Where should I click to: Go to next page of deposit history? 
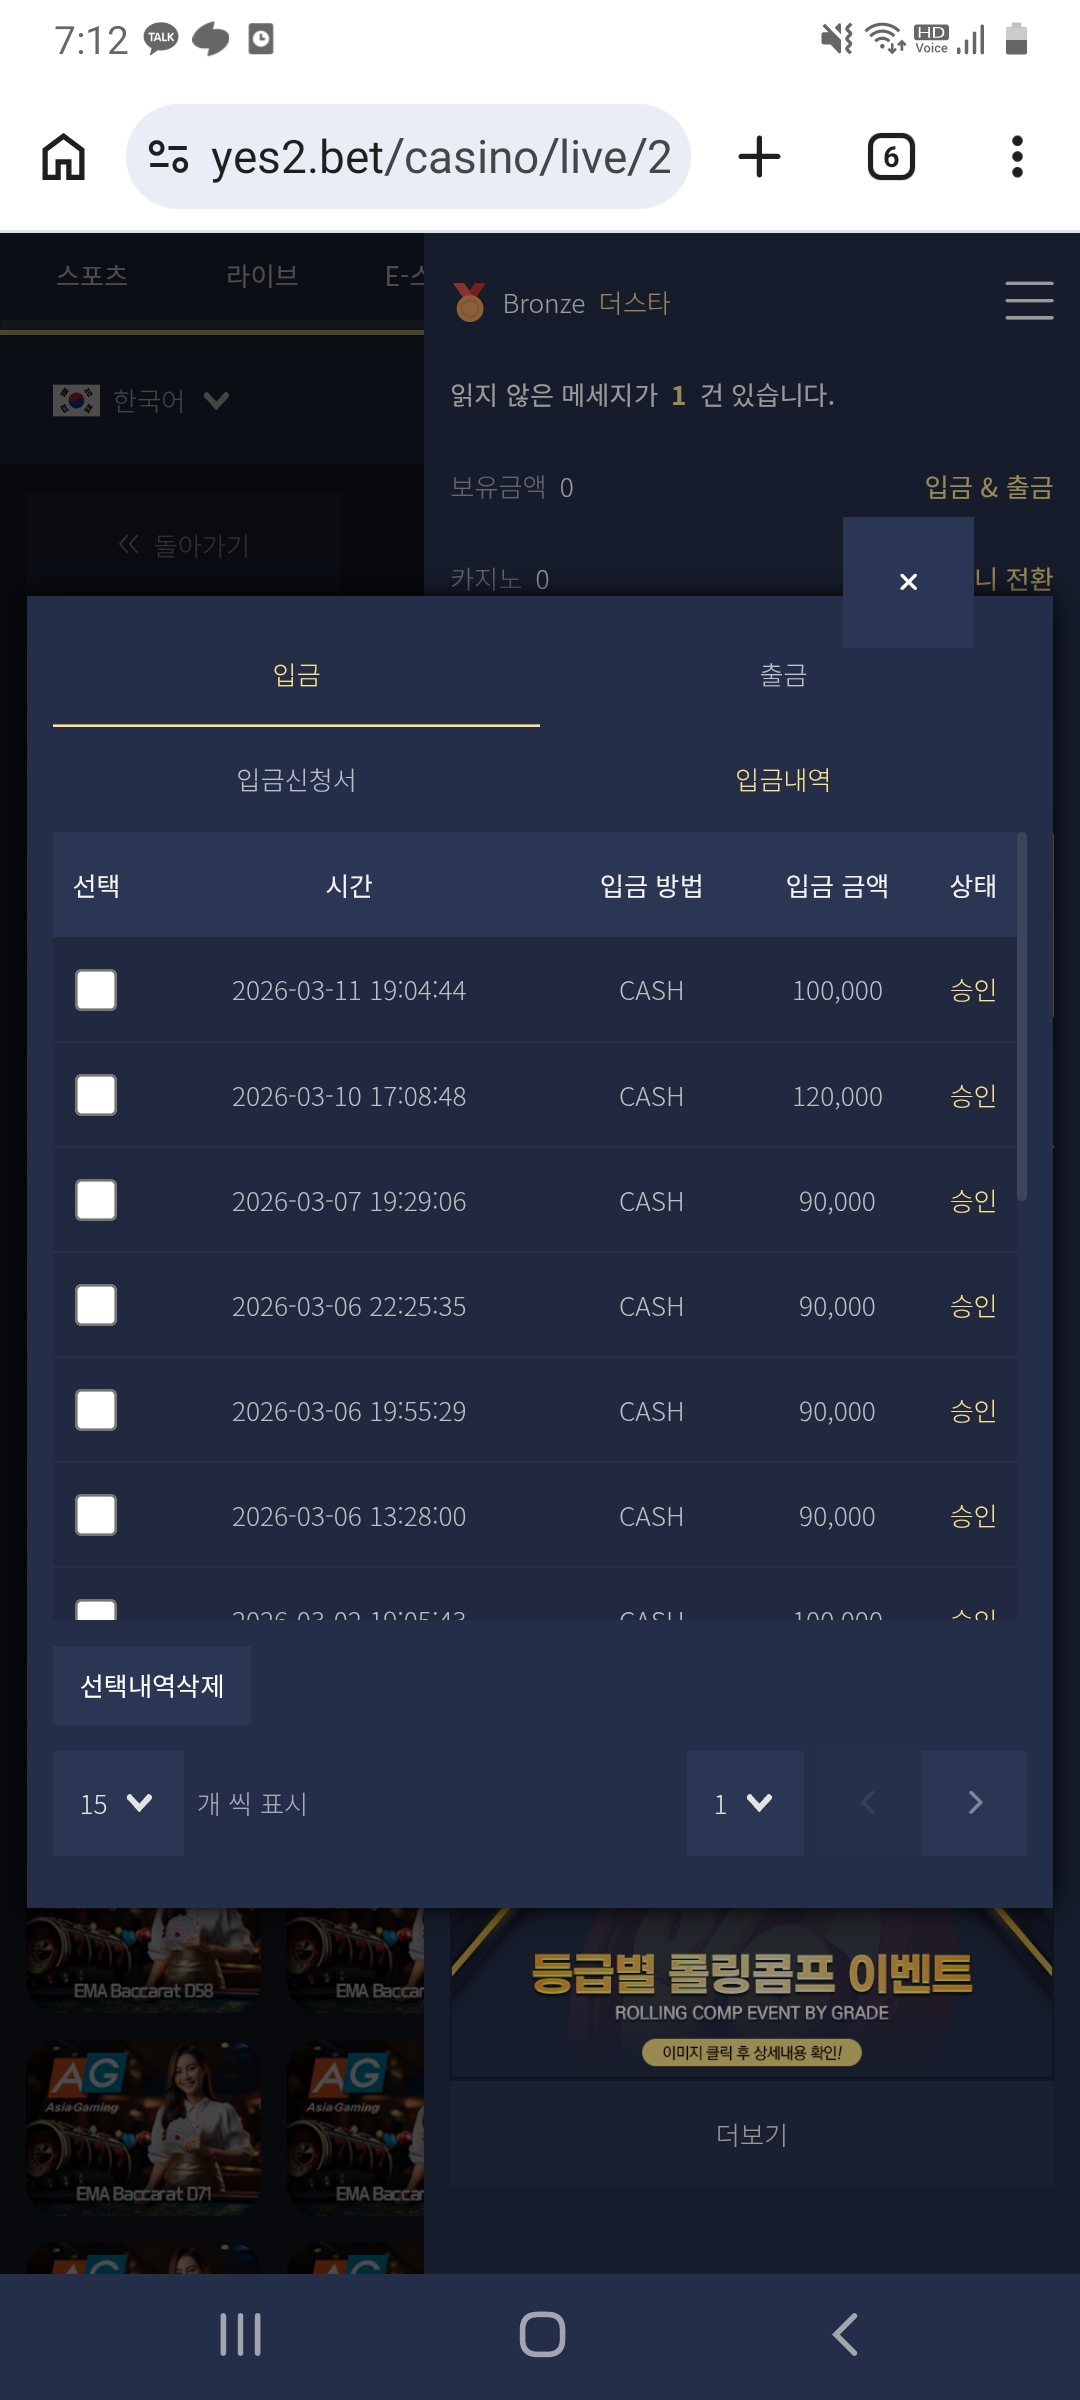[x=975, y=1803]
